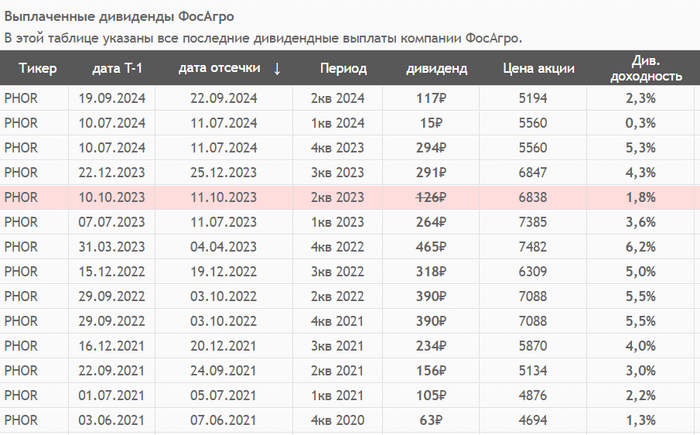This screenshot has height=435, width=700.
Task: Click dividend value 156₽
Action: click(431, 371)
